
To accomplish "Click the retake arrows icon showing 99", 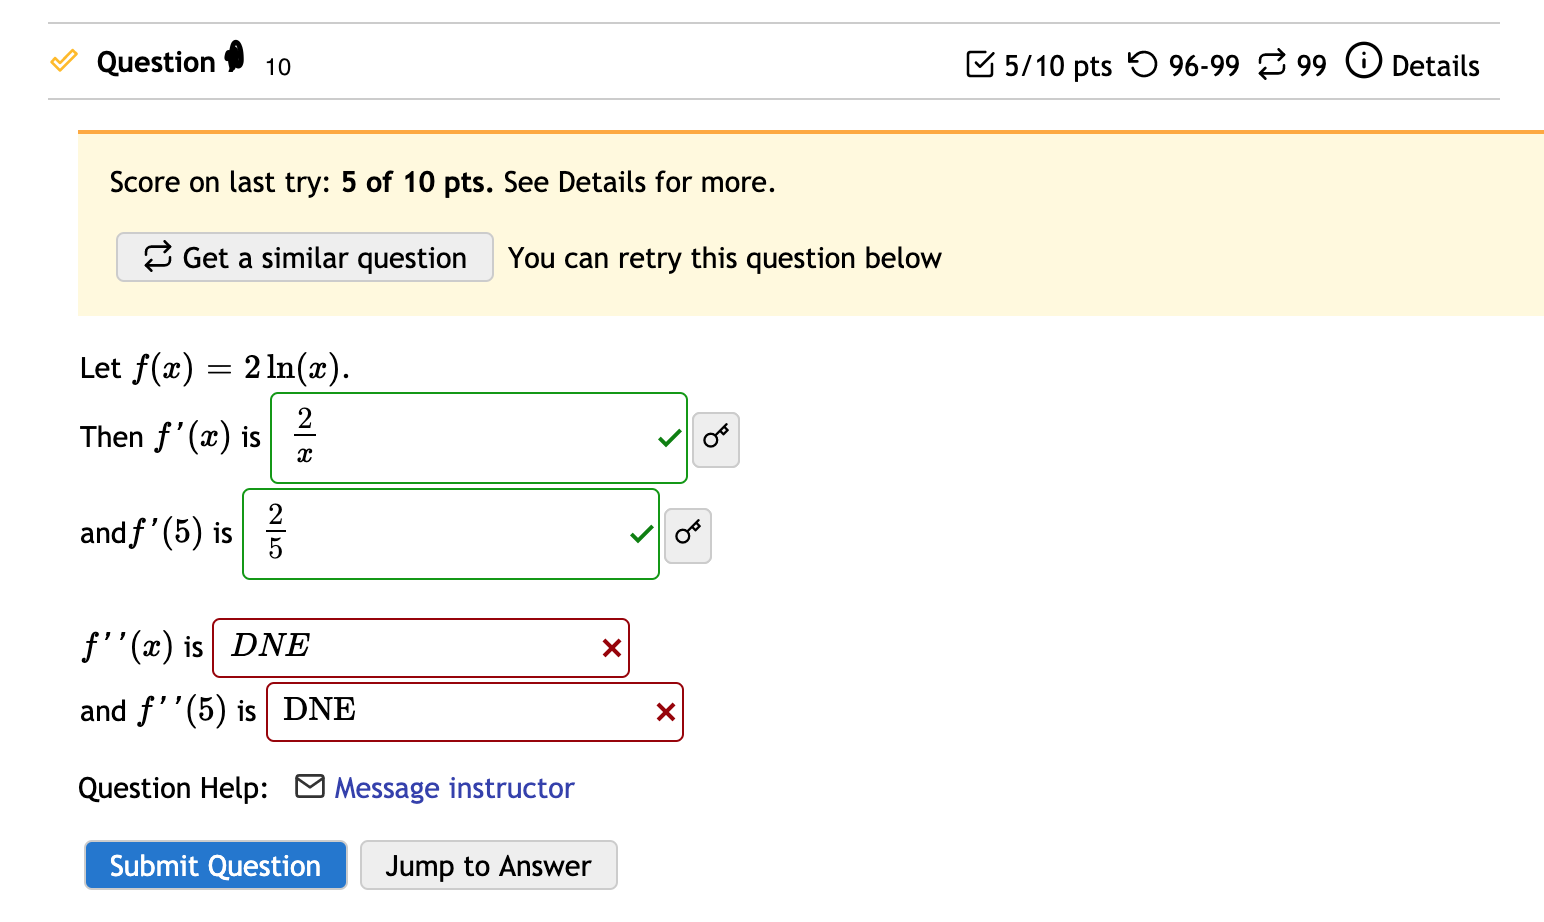I will point(1270,65).
